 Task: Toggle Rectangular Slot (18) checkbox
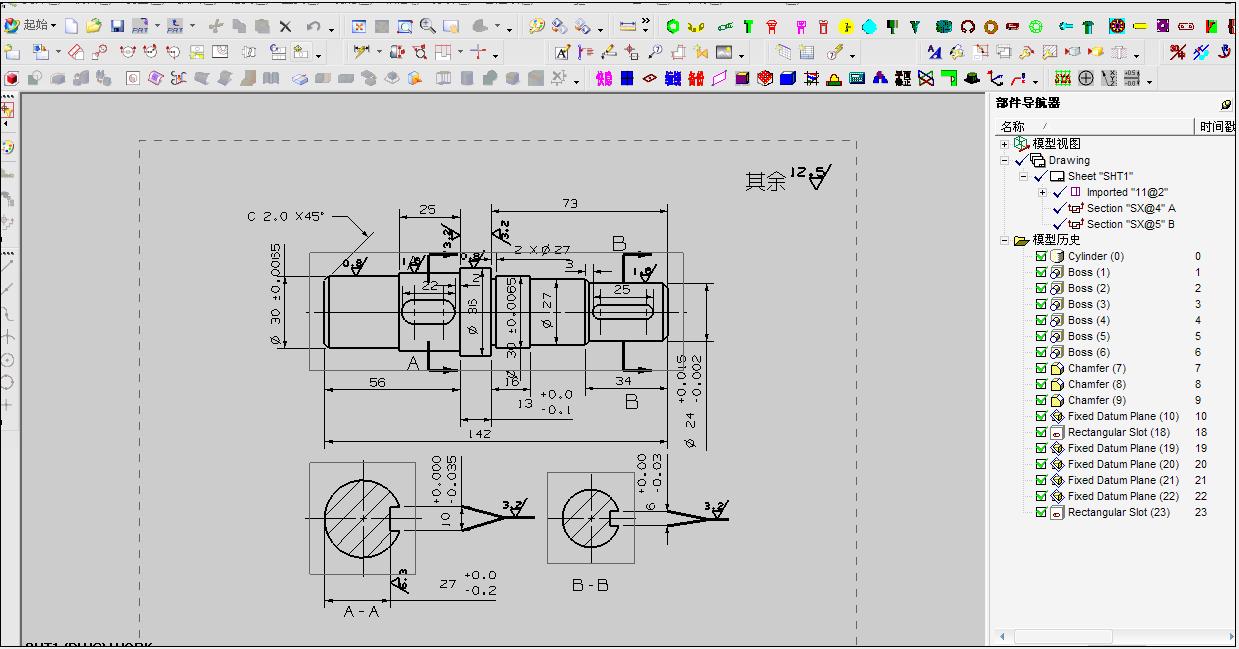1041,432
